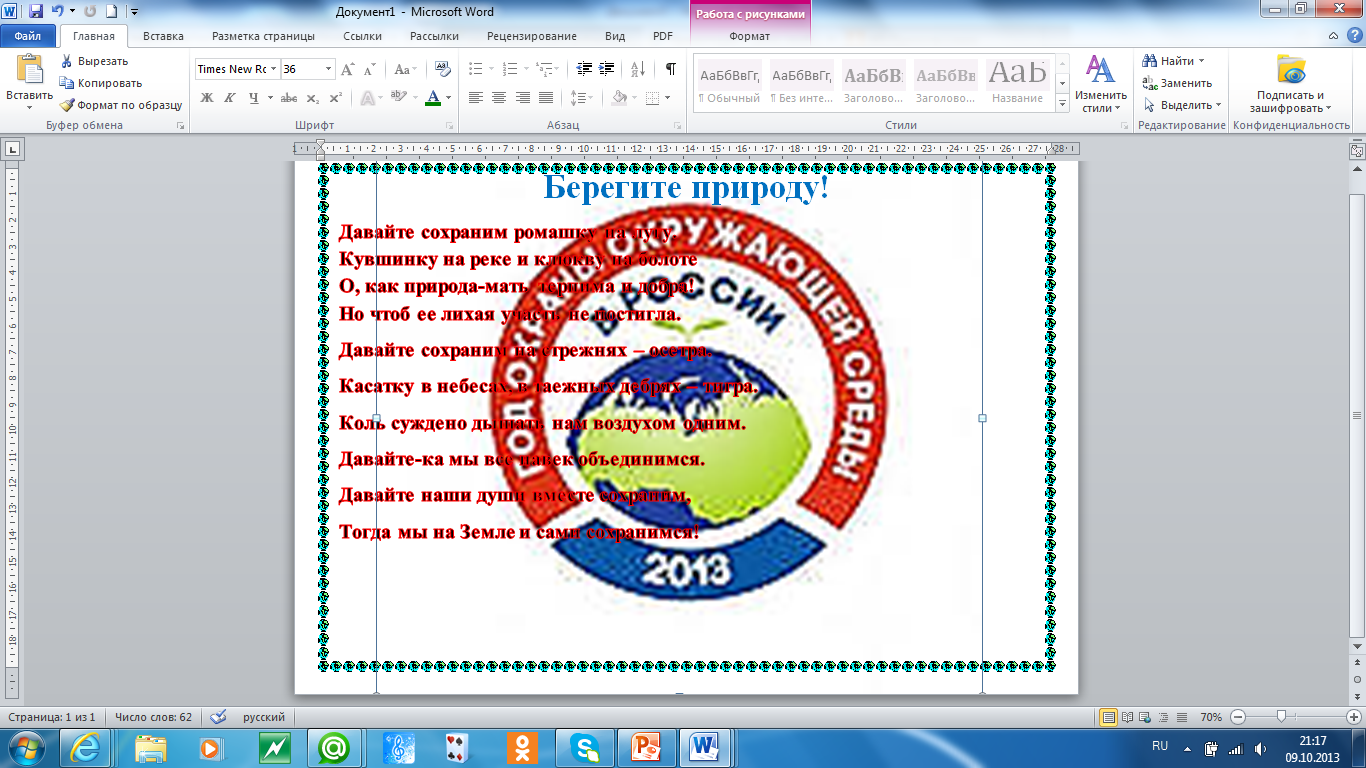This screenshot has width=1366, height=768.
Task: Switch to Разметка страницы tab
Action: [x=263, y=36]
